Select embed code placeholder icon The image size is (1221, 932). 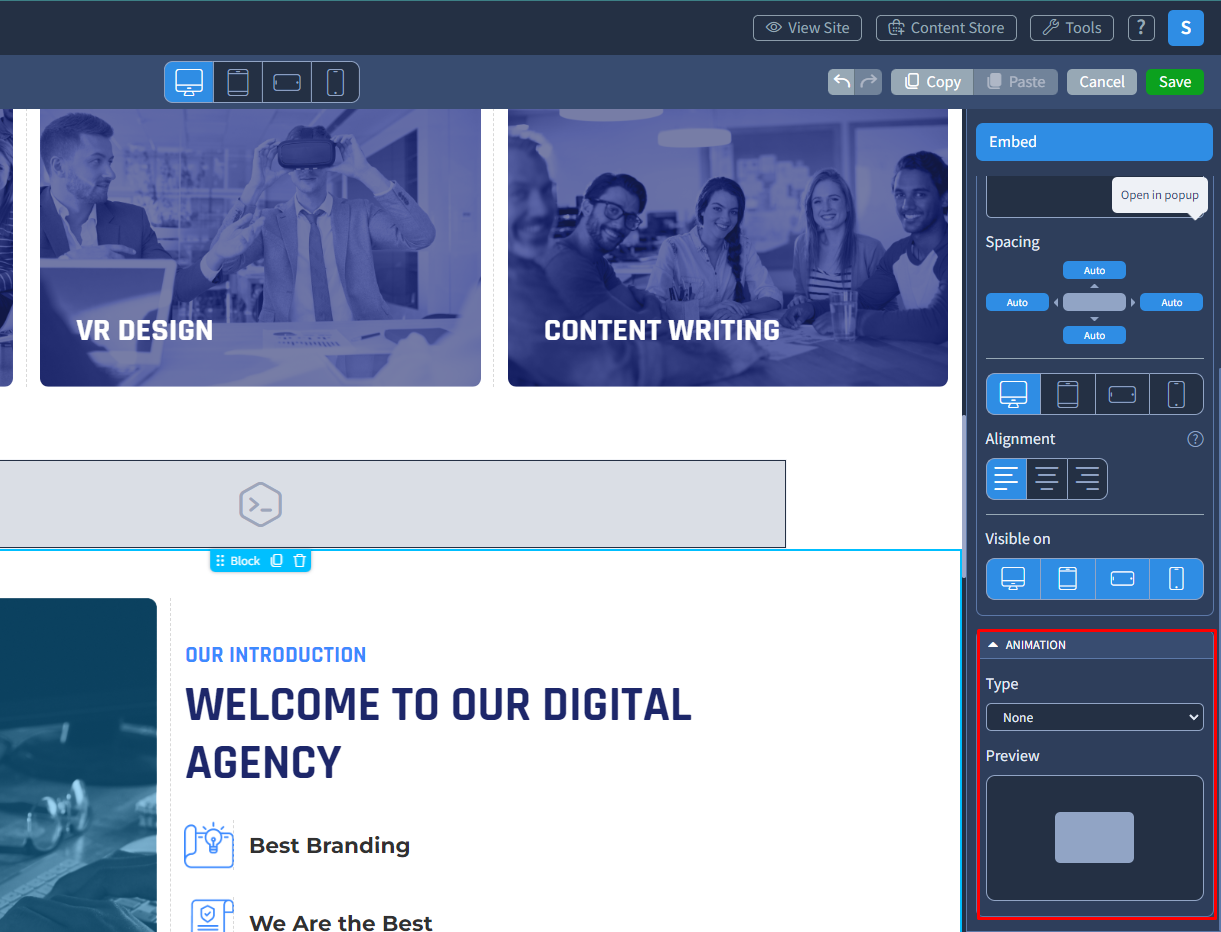coord(260,504)
